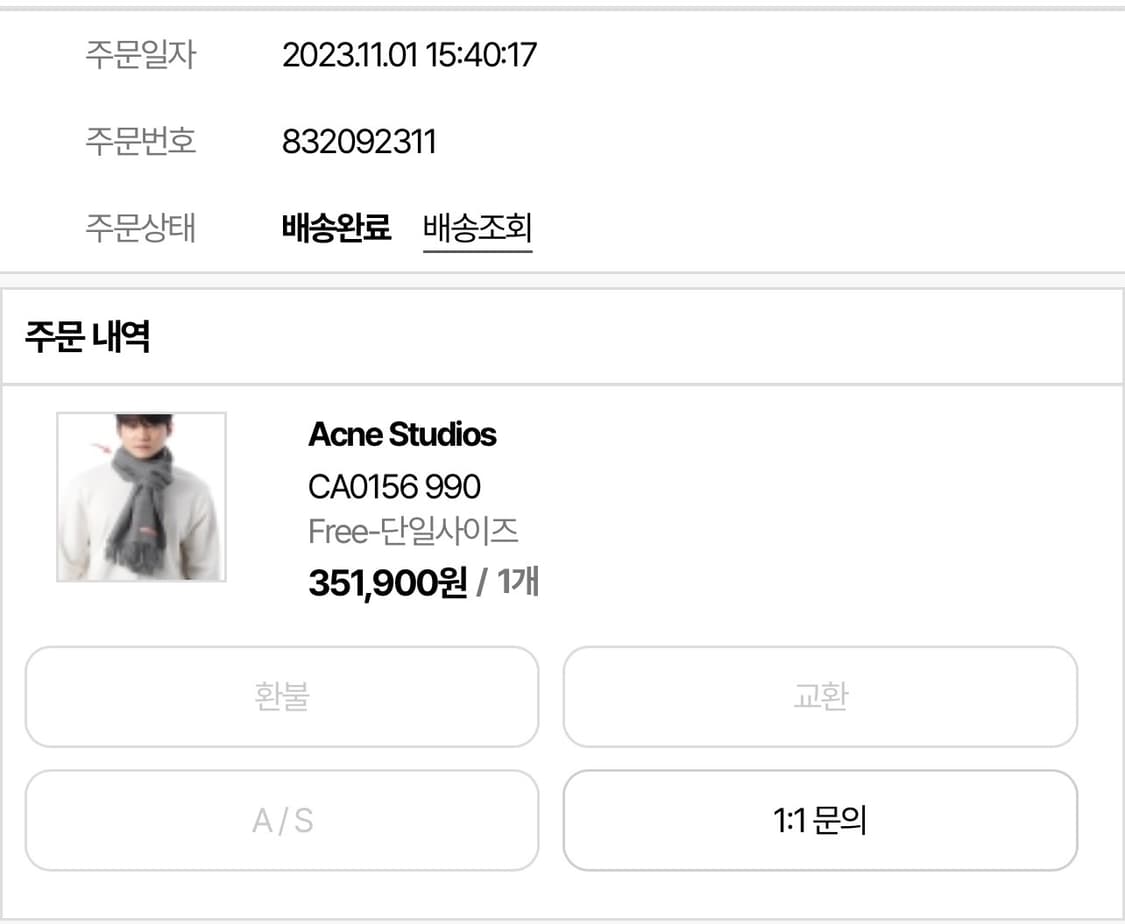
Task: Click the 교환 exchange button
Action: click(820, 697)
